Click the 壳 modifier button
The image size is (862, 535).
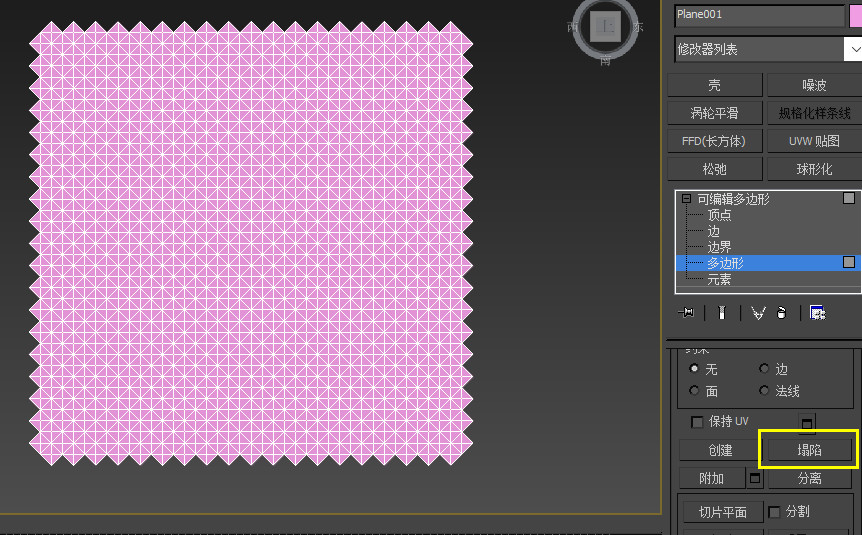(715, 85)
